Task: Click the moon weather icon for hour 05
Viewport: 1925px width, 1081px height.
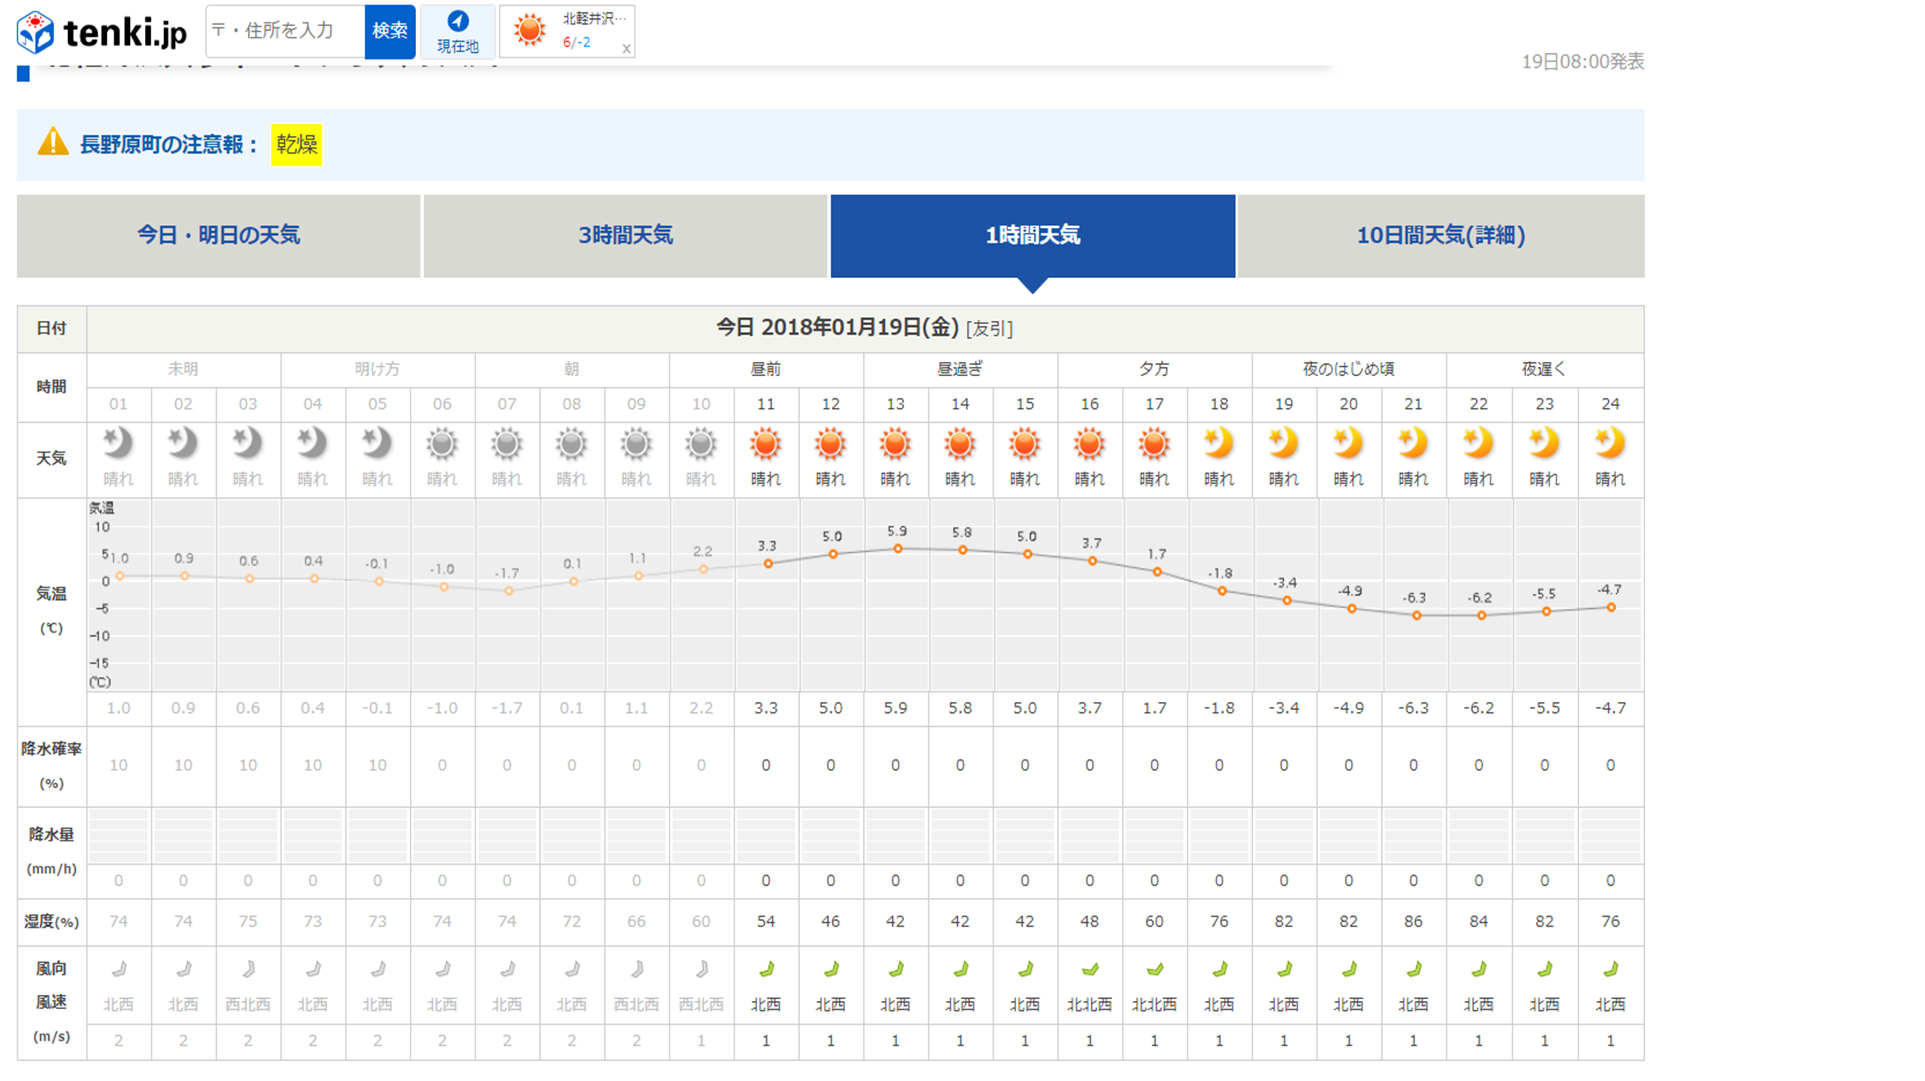Action: [x=377, y=442]
